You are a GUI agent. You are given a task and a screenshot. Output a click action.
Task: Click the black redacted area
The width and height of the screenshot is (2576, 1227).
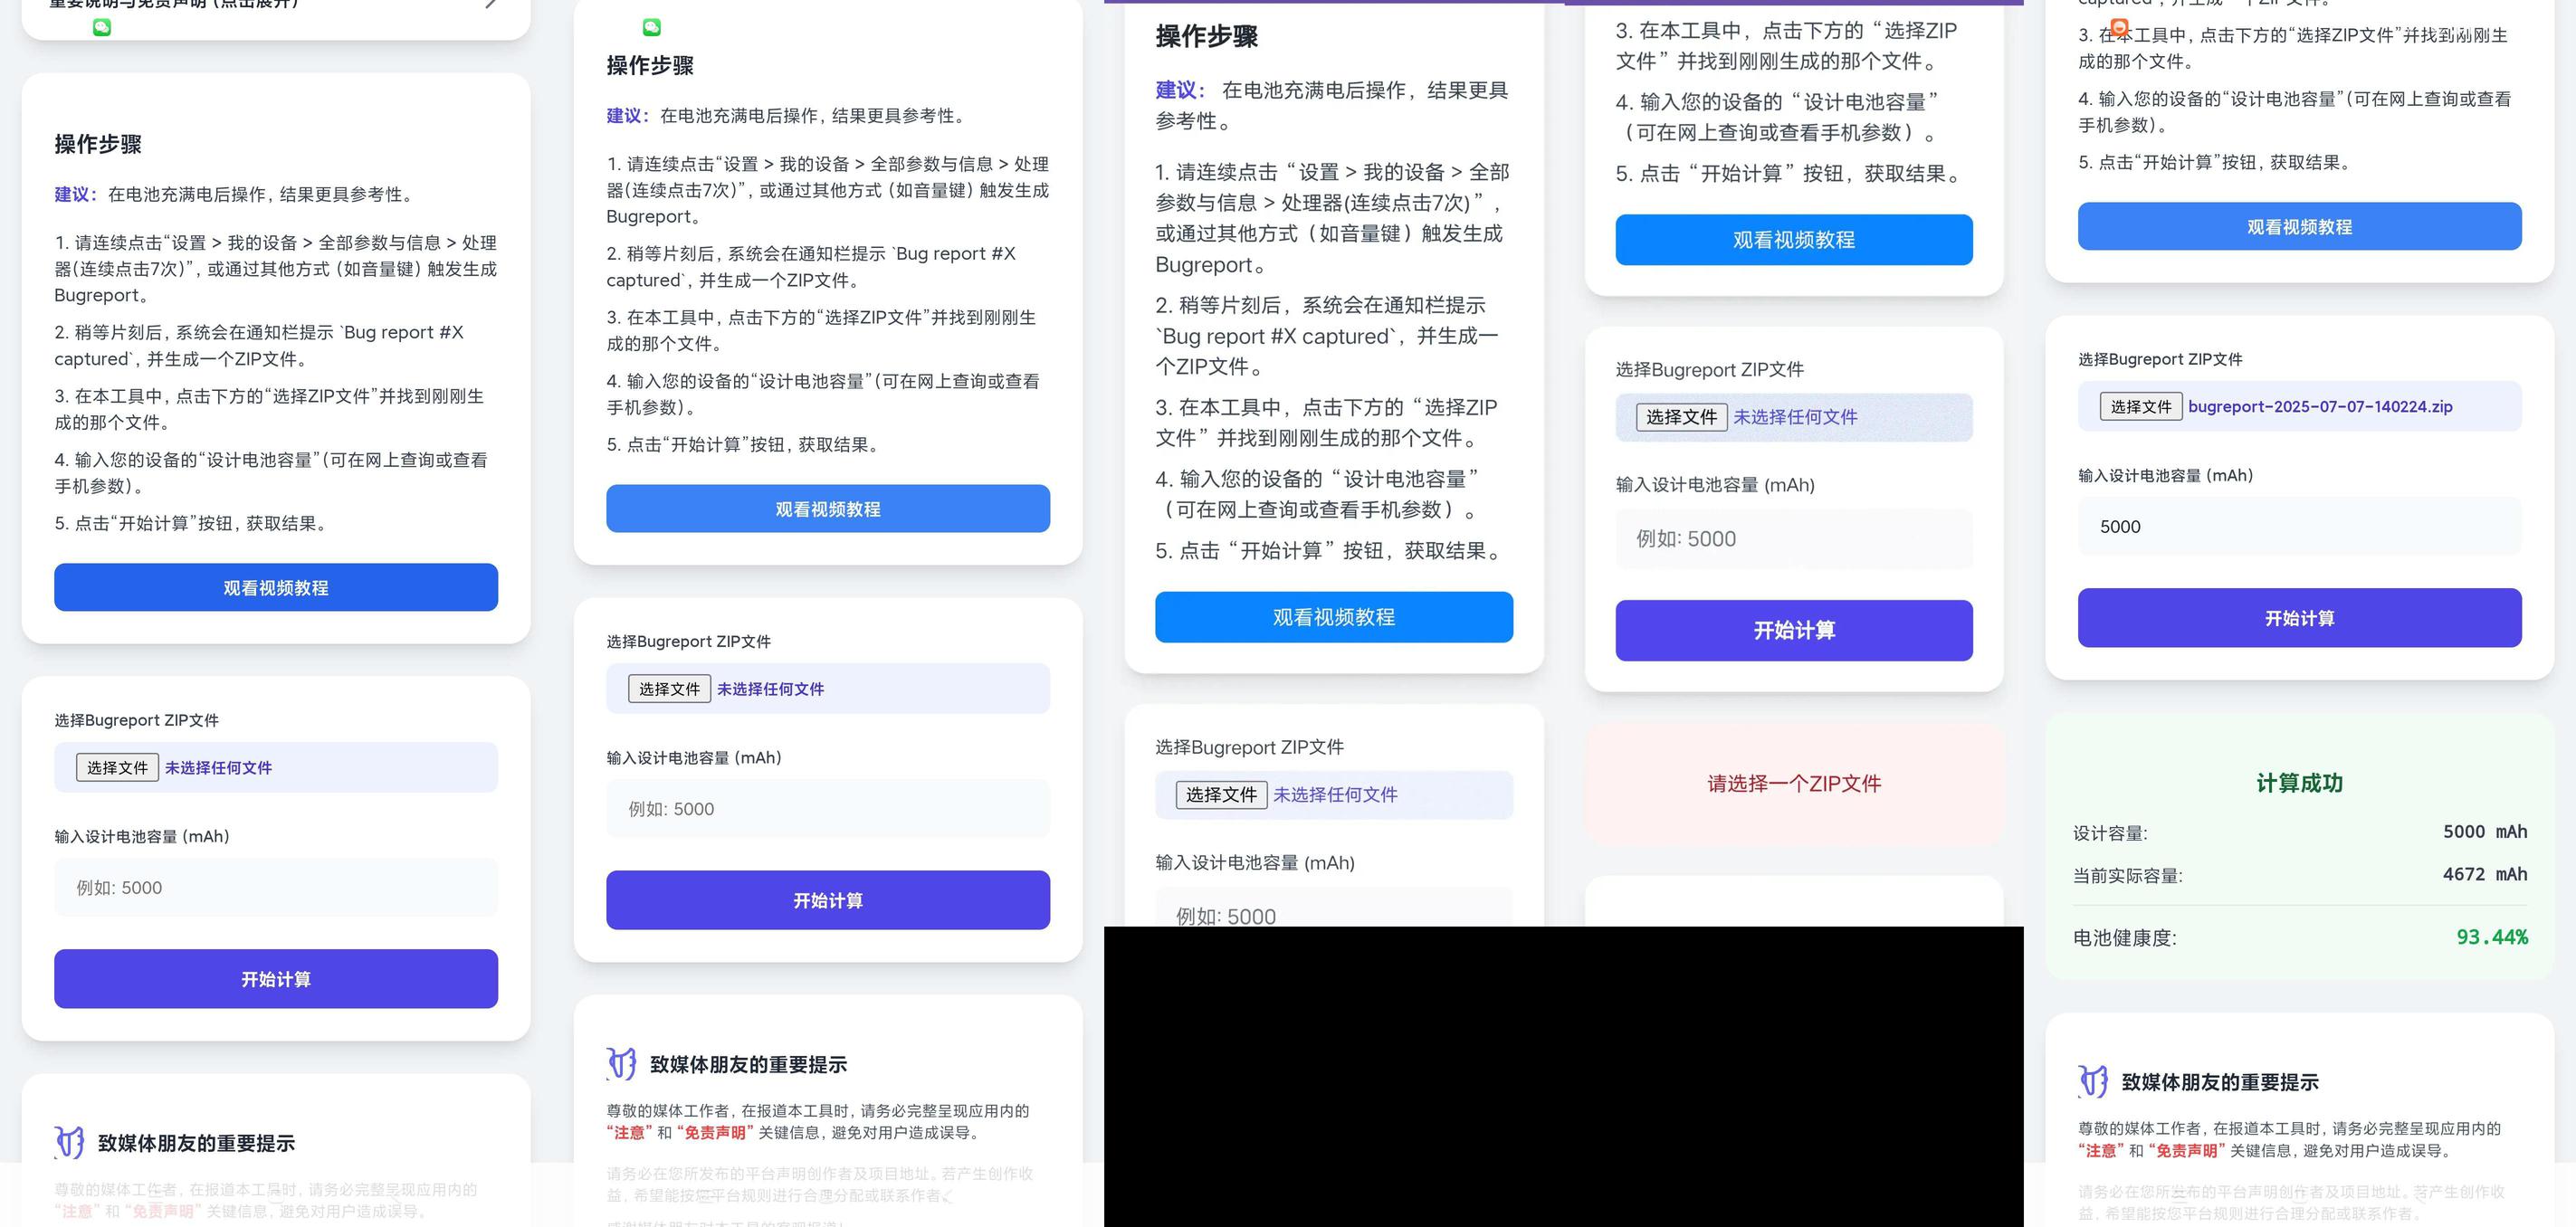(x=1563, y=1076)
